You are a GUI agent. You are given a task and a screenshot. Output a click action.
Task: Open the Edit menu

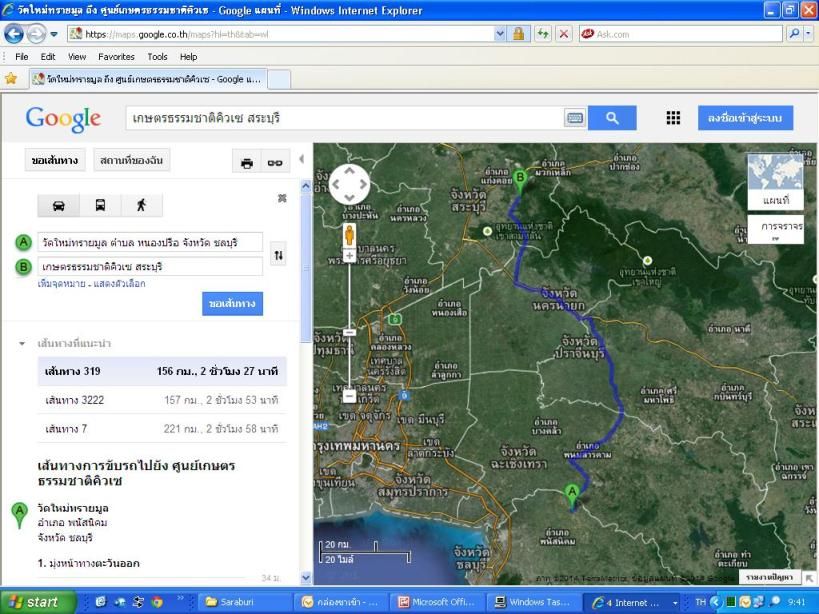click(x=48, y=57)
